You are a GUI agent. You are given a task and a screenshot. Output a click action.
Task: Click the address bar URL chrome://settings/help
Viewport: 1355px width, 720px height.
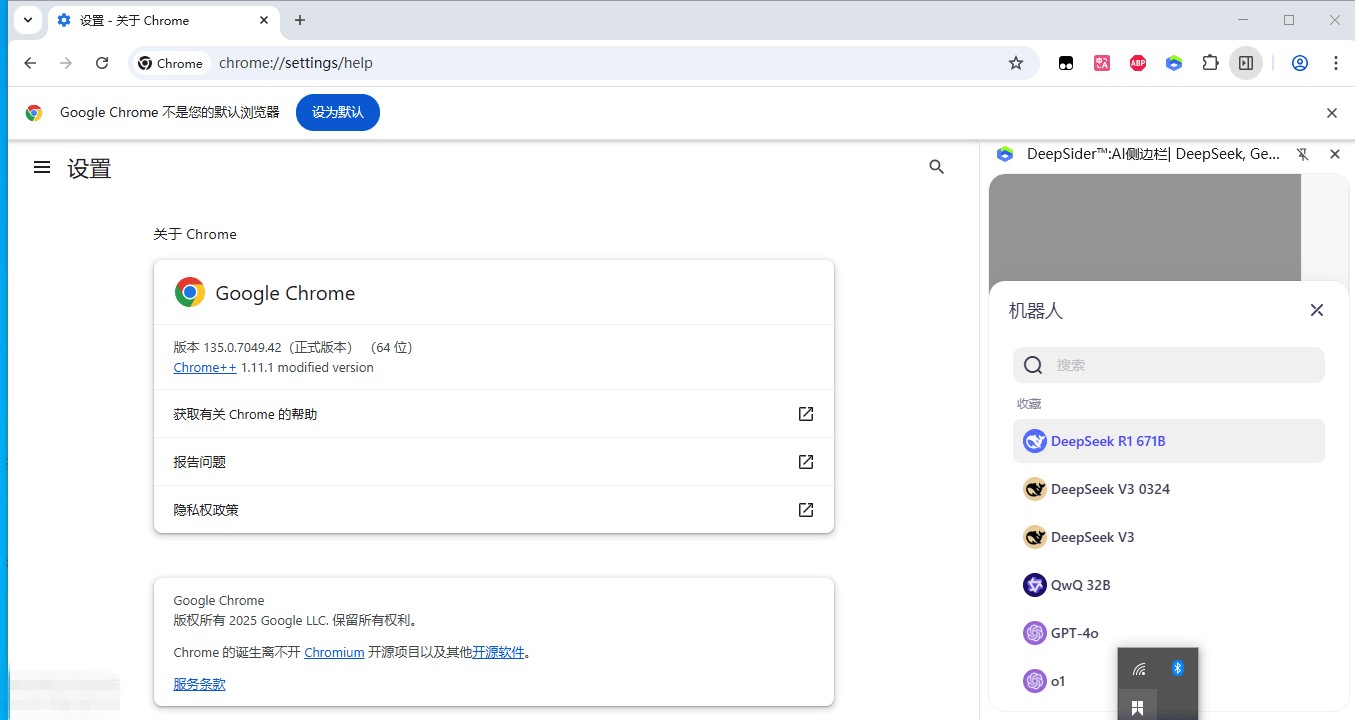click(x=296, y=63)
